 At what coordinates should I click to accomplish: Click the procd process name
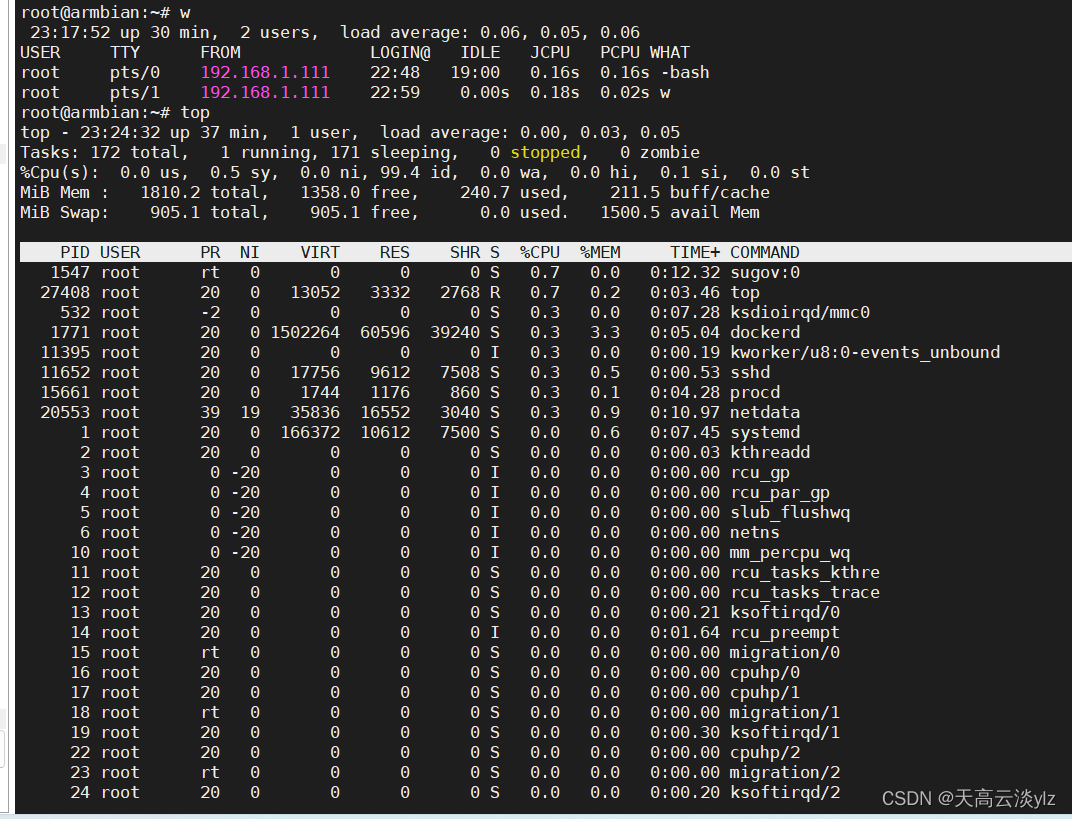pos(754,392)
